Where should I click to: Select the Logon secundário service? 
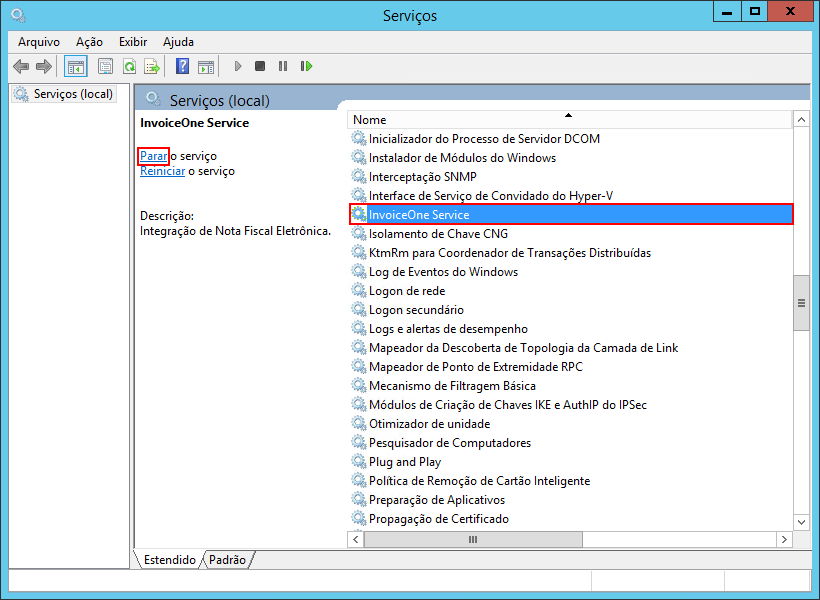click(x=416, y=310)
